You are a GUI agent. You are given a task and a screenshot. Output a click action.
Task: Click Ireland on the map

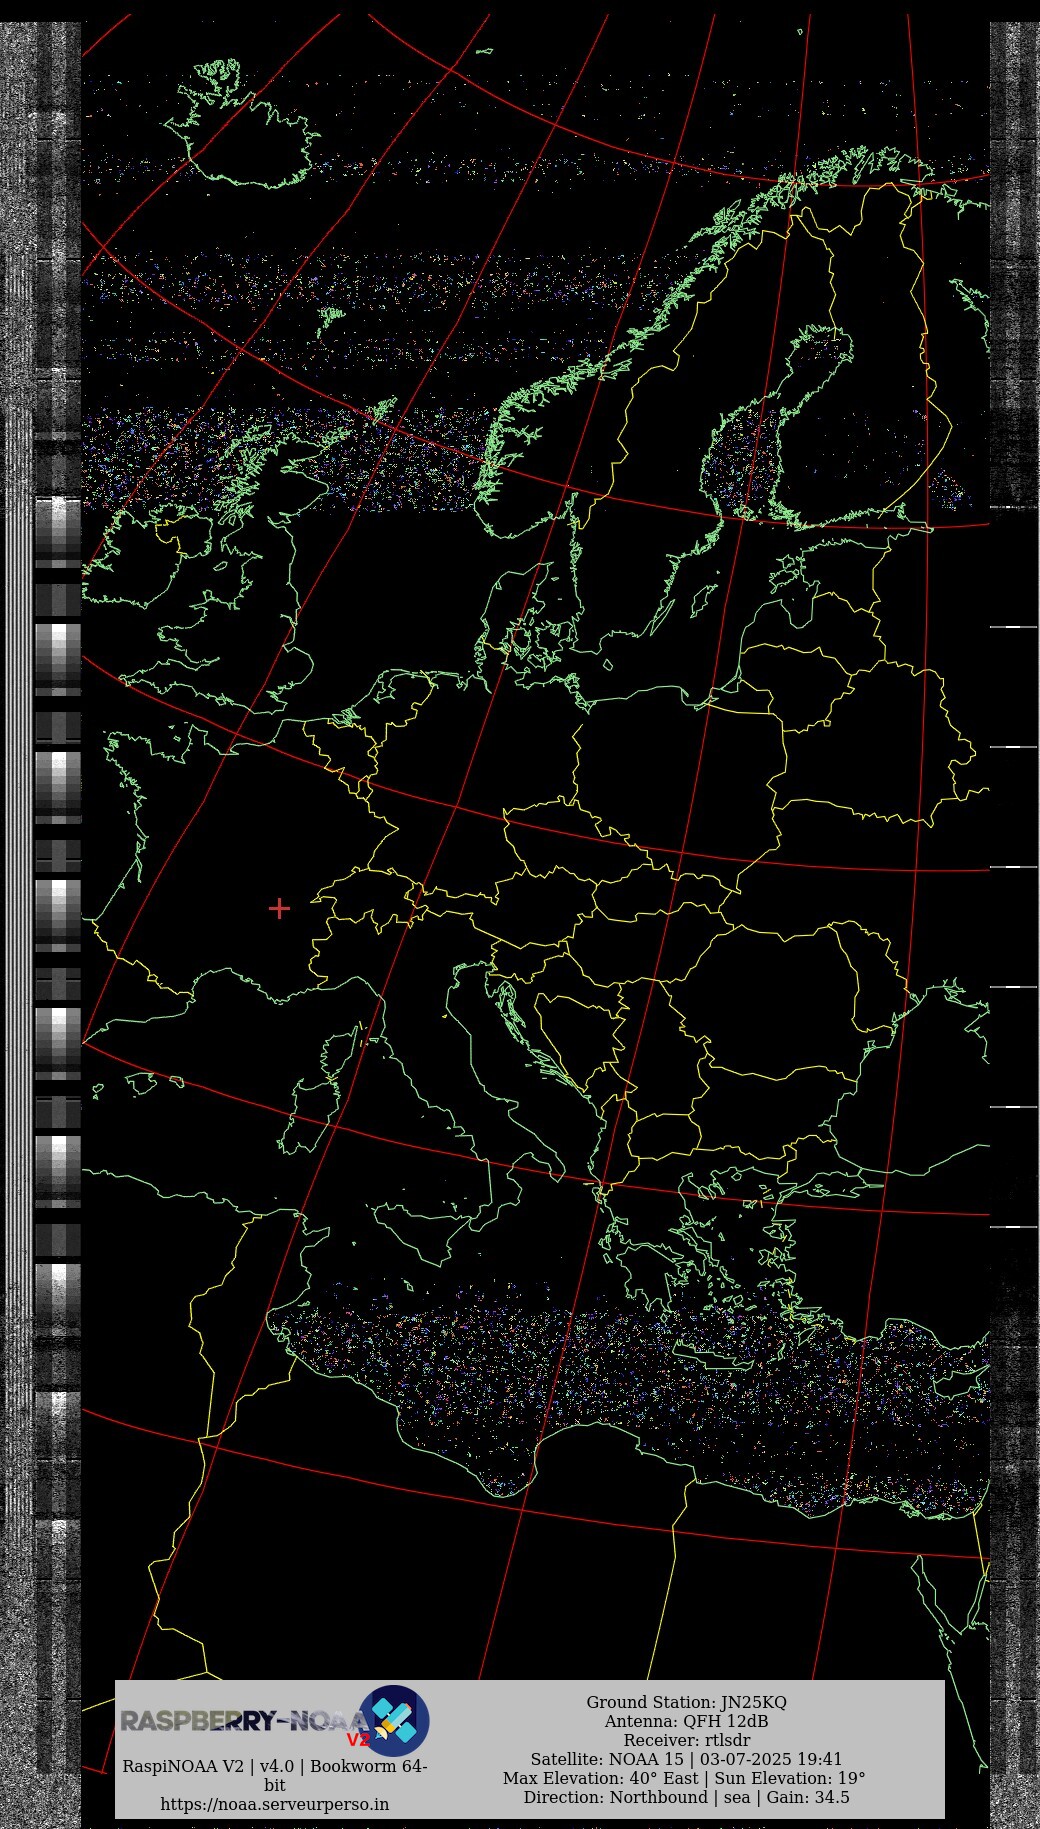[x=125, y=560]
